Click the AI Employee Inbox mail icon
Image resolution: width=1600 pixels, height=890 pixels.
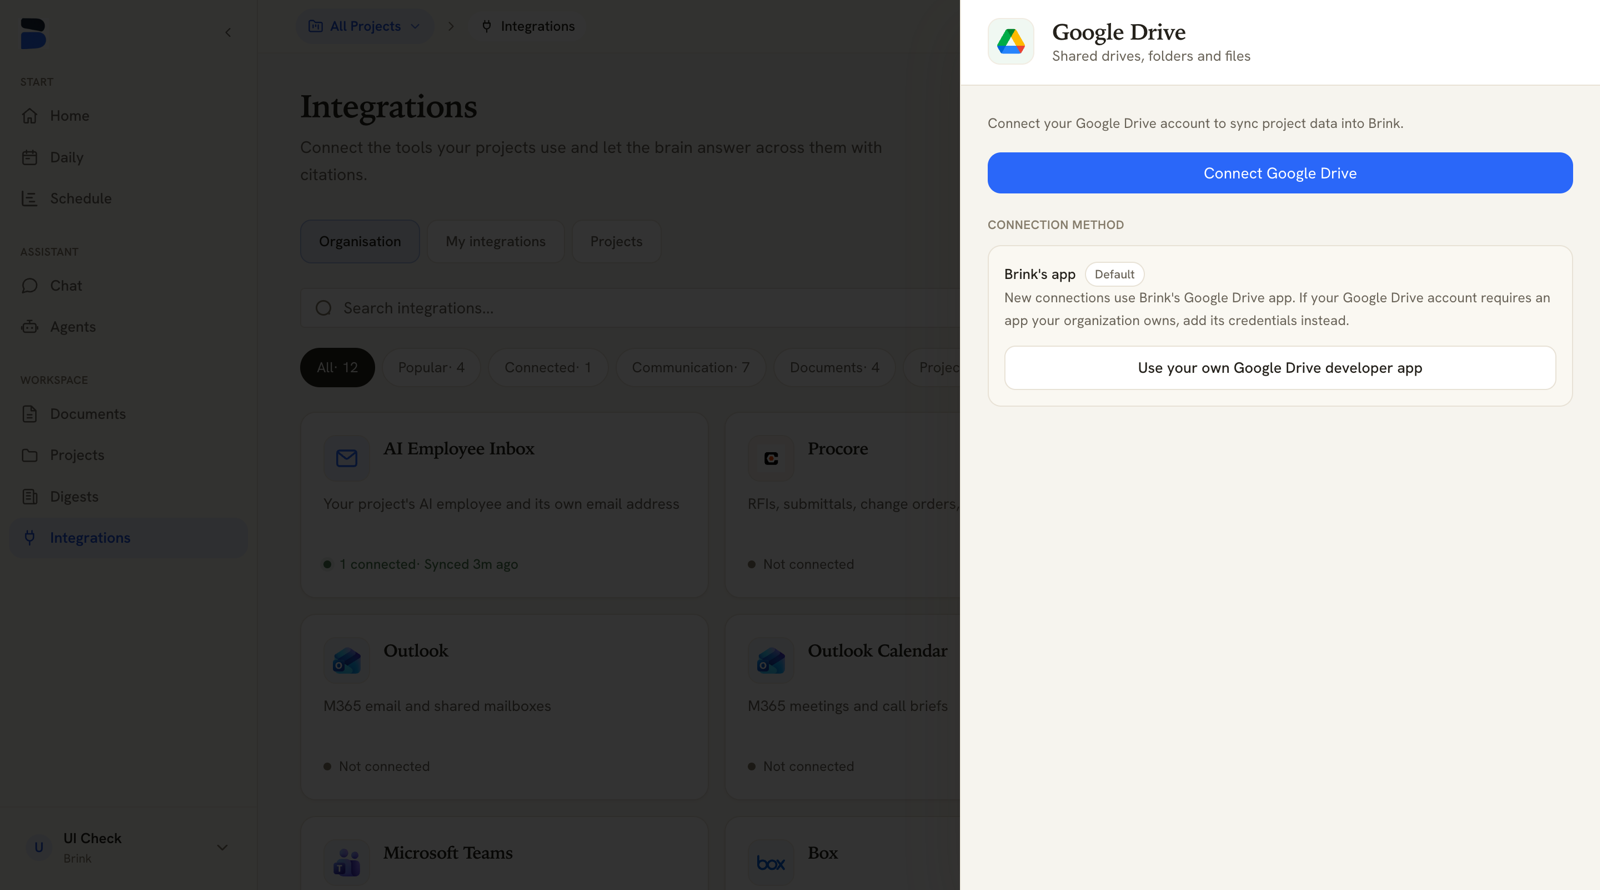click(347, 458)
